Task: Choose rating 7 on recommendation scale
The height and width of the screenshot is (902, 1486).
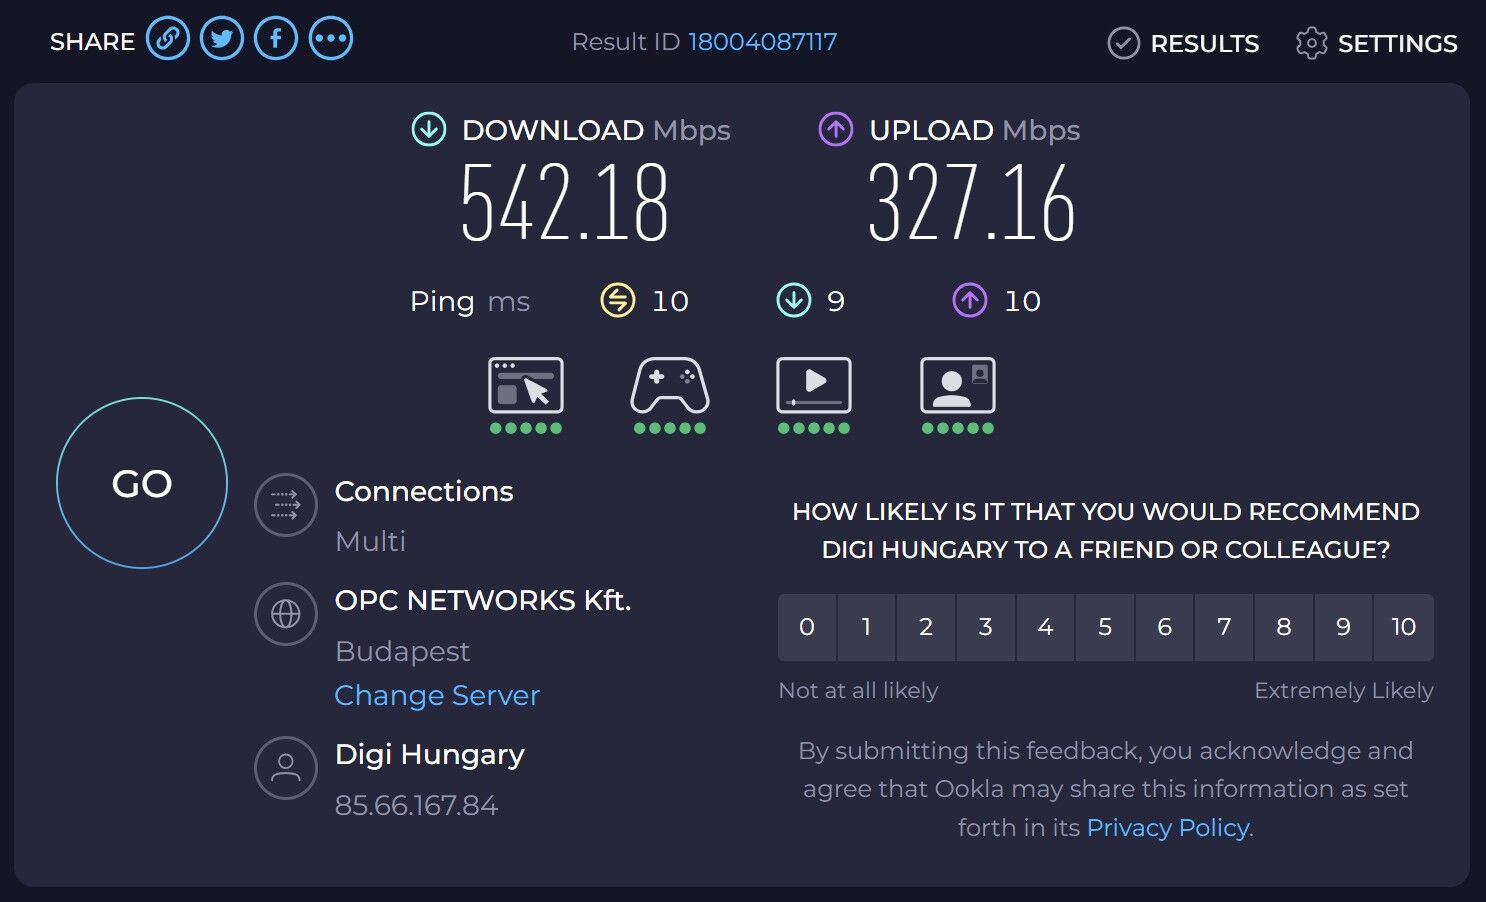Action: click(1224, 627)
